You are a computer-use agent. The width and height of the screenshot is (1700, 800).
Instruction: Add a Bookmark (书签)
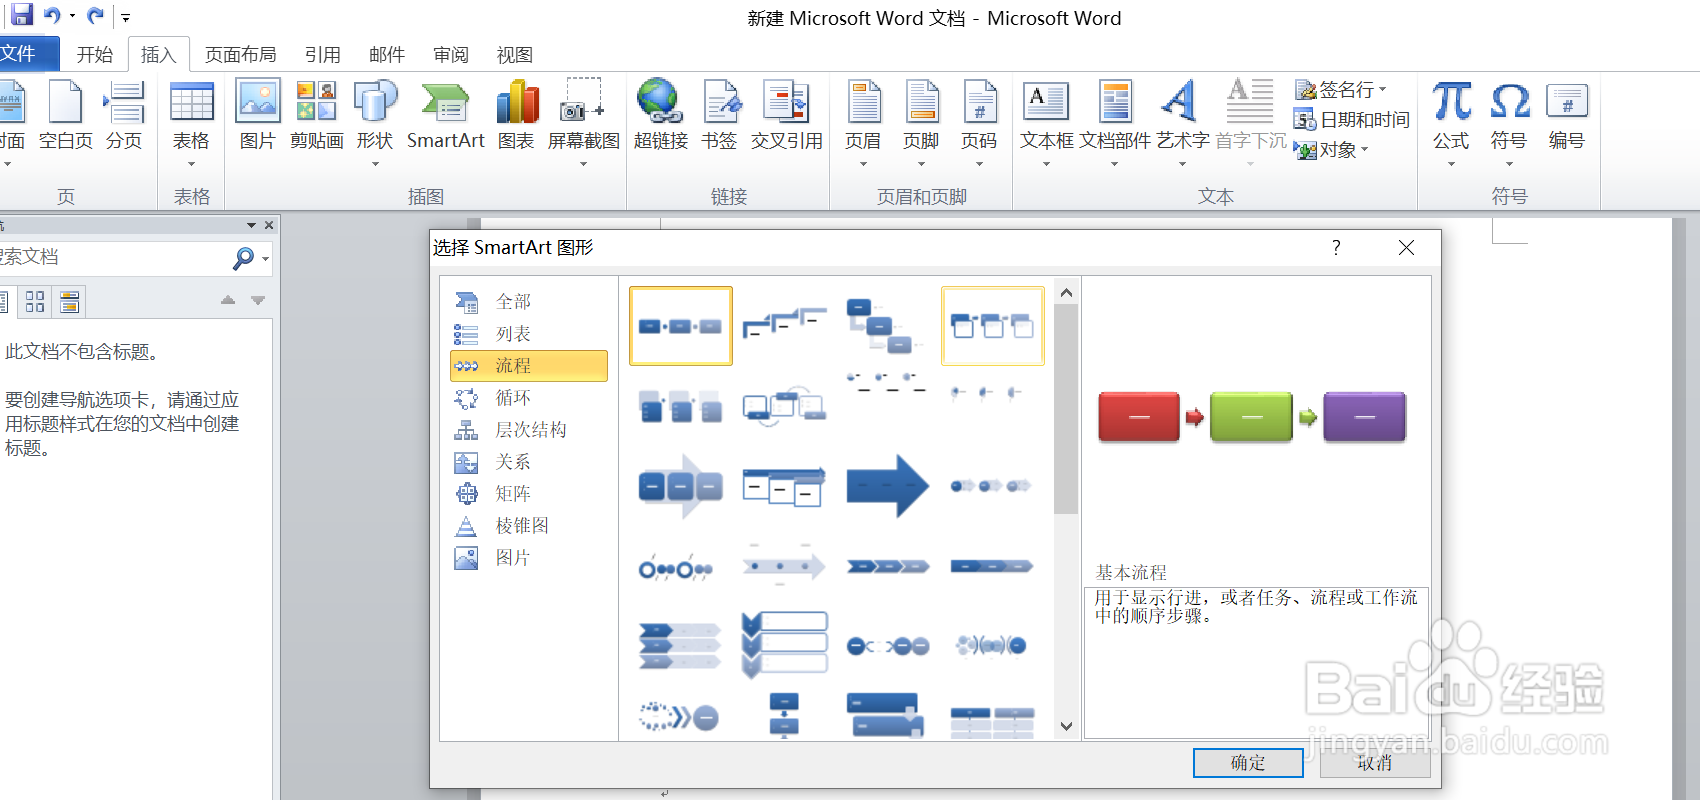click(x=719, y=116)
